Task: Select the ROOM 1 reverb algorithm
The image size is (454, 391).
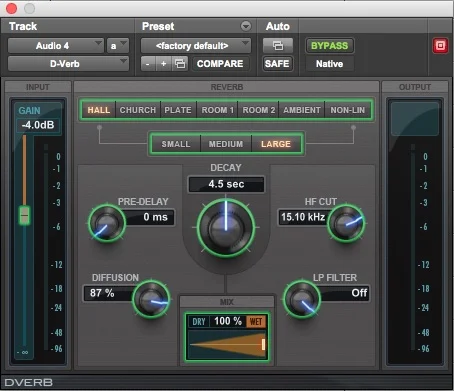Action: coord(217,110)
